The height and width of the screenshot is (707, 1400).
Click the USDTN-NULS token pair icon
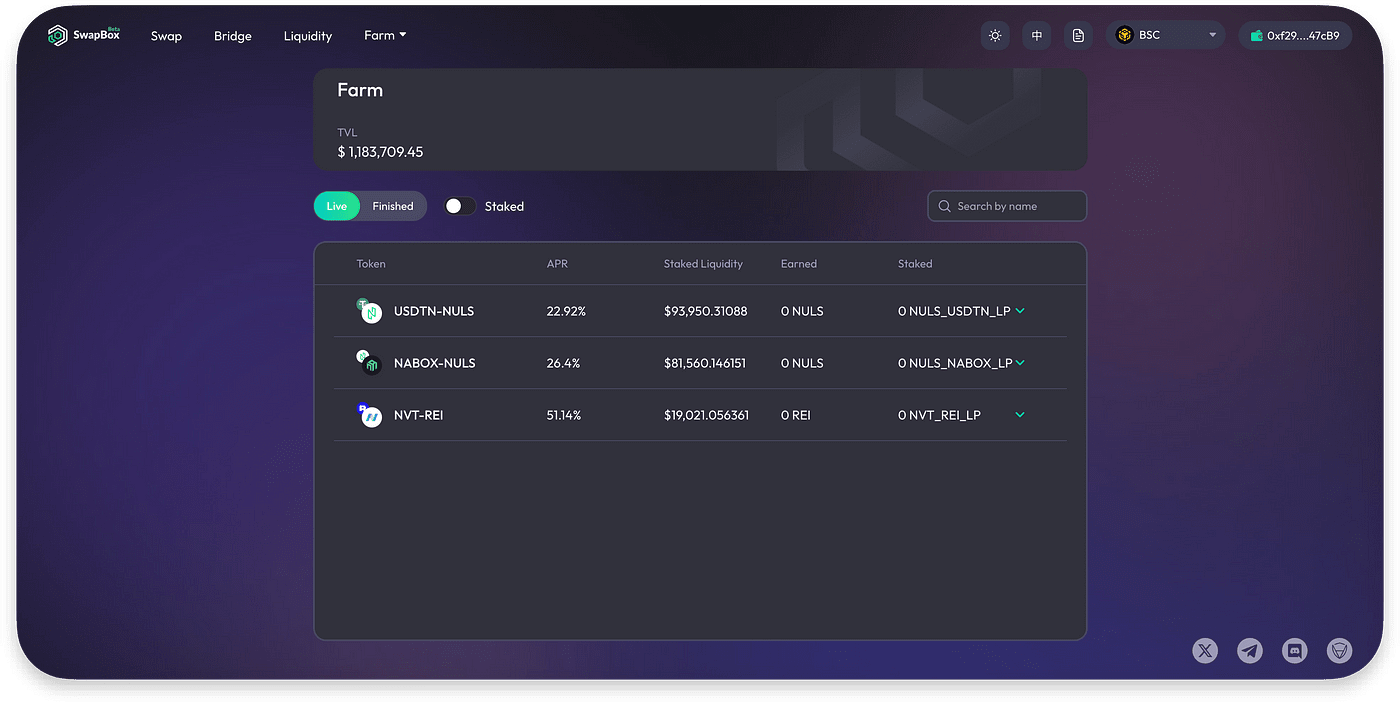370,311
